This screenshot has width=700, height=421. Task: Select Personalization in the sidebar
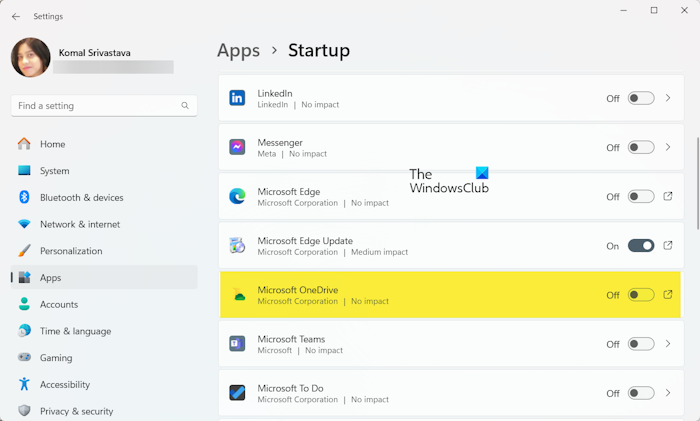[71, 251]
